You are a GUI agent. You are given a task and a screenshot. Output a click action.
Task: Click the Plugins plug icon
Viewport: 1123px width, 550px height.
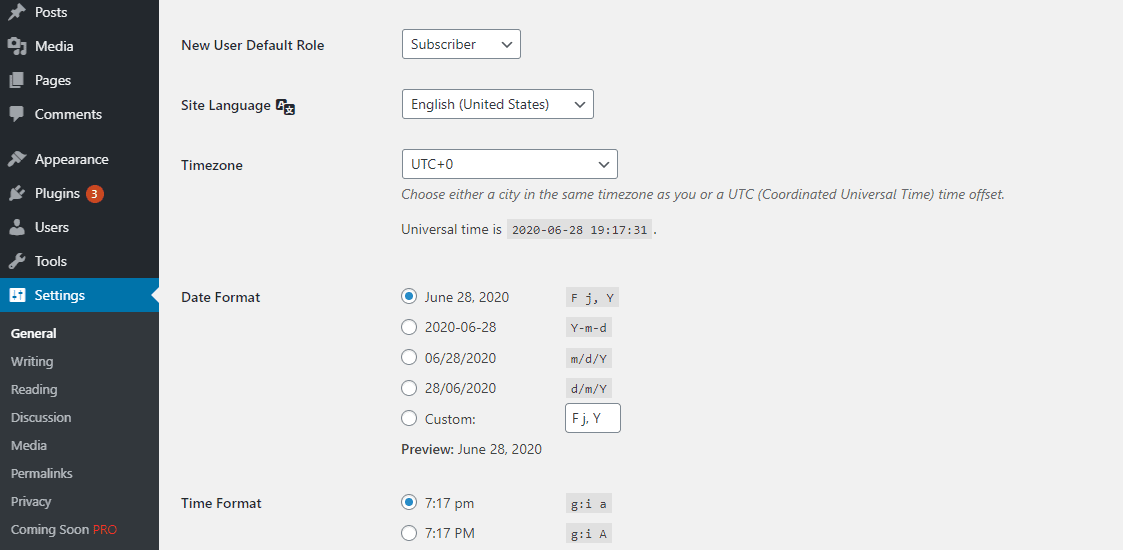pos(17,193)
